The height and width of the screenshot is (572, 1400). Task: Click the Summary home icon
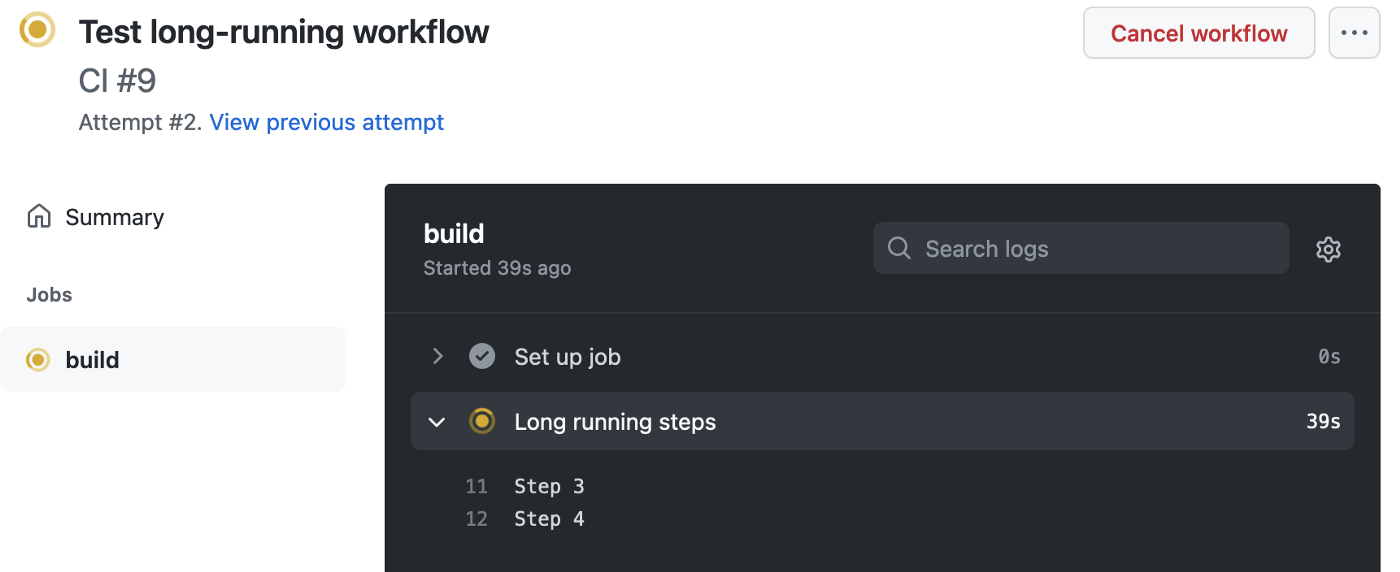point(39,217)
